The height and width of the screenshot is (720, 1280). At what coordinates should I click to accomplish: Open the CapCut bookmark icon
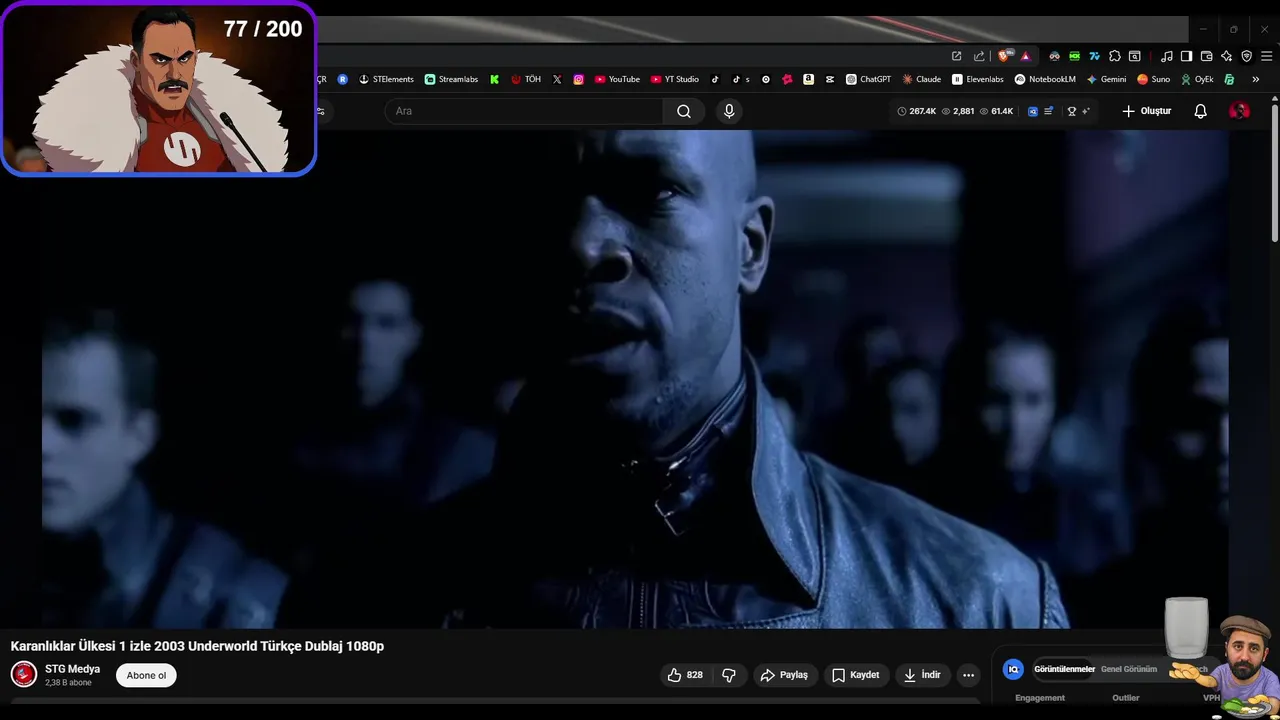(829, 79)
